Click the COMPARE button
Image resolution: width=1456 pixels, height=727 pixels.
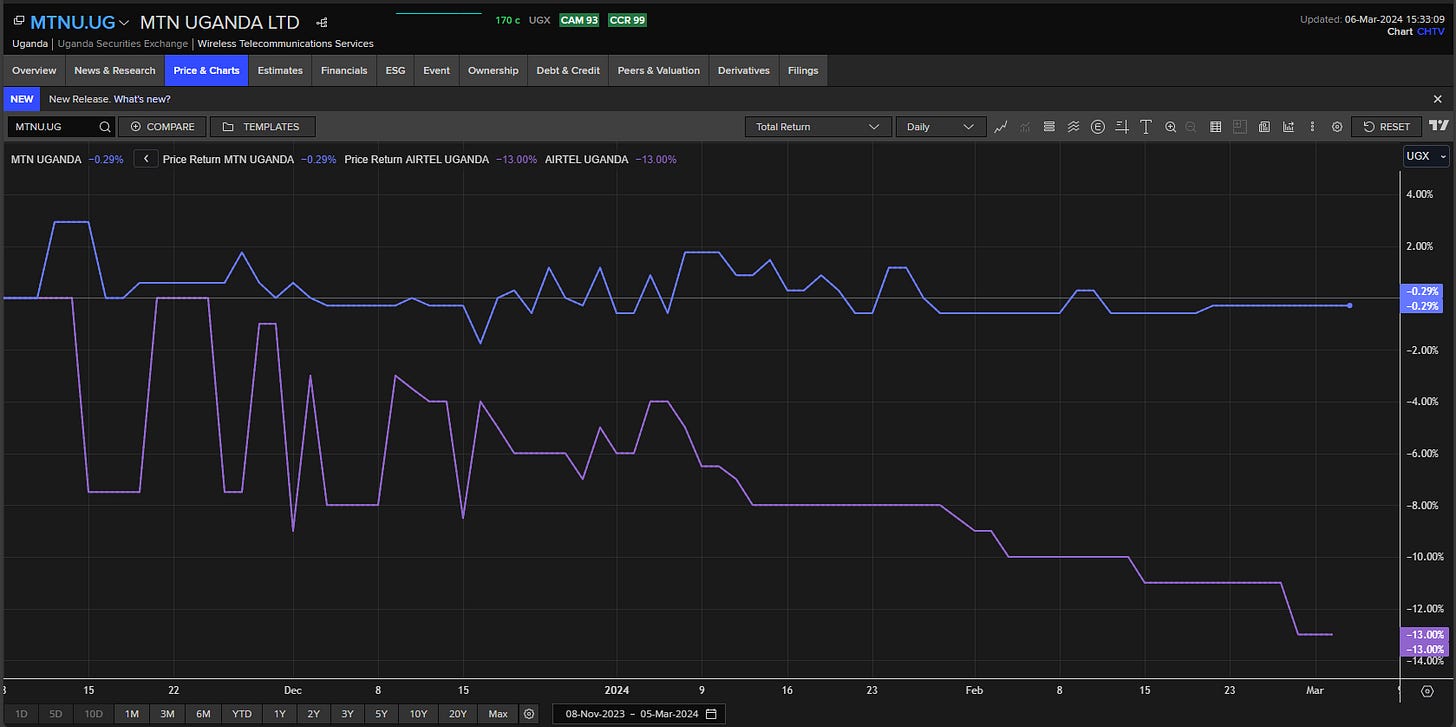pos(162,127)
